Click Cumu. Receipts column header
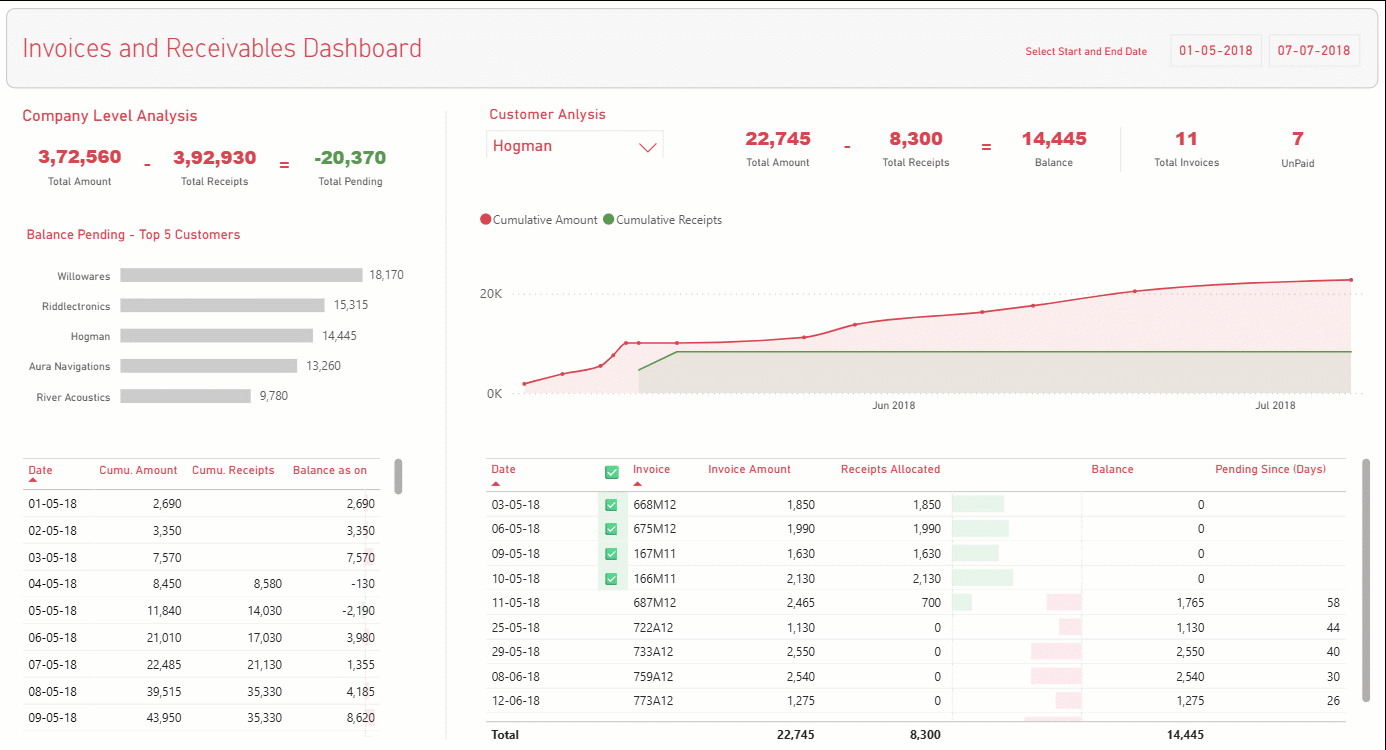The image size is (1386, 750). click(233, 470)
